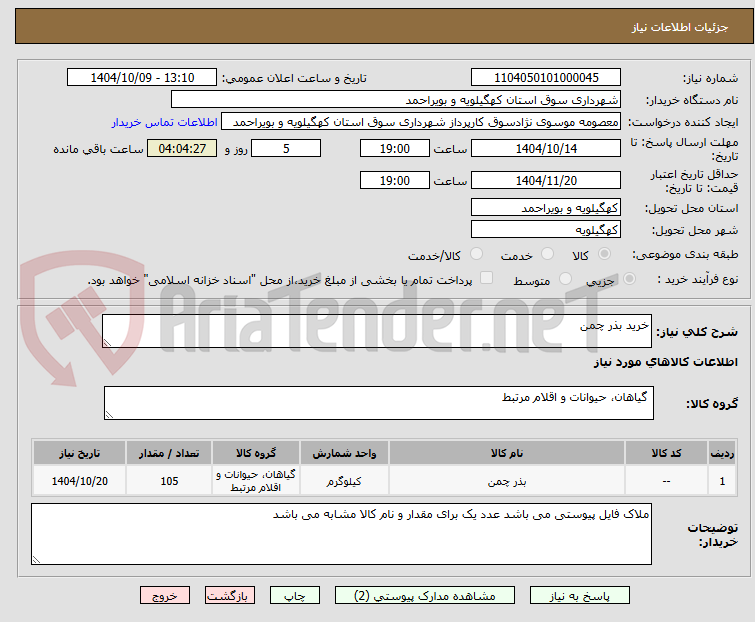Screen dimensions: 755x622
Task: Click the خرید بذر چمن description textarea
Action: pyautogui.click(x=377, y=331)
